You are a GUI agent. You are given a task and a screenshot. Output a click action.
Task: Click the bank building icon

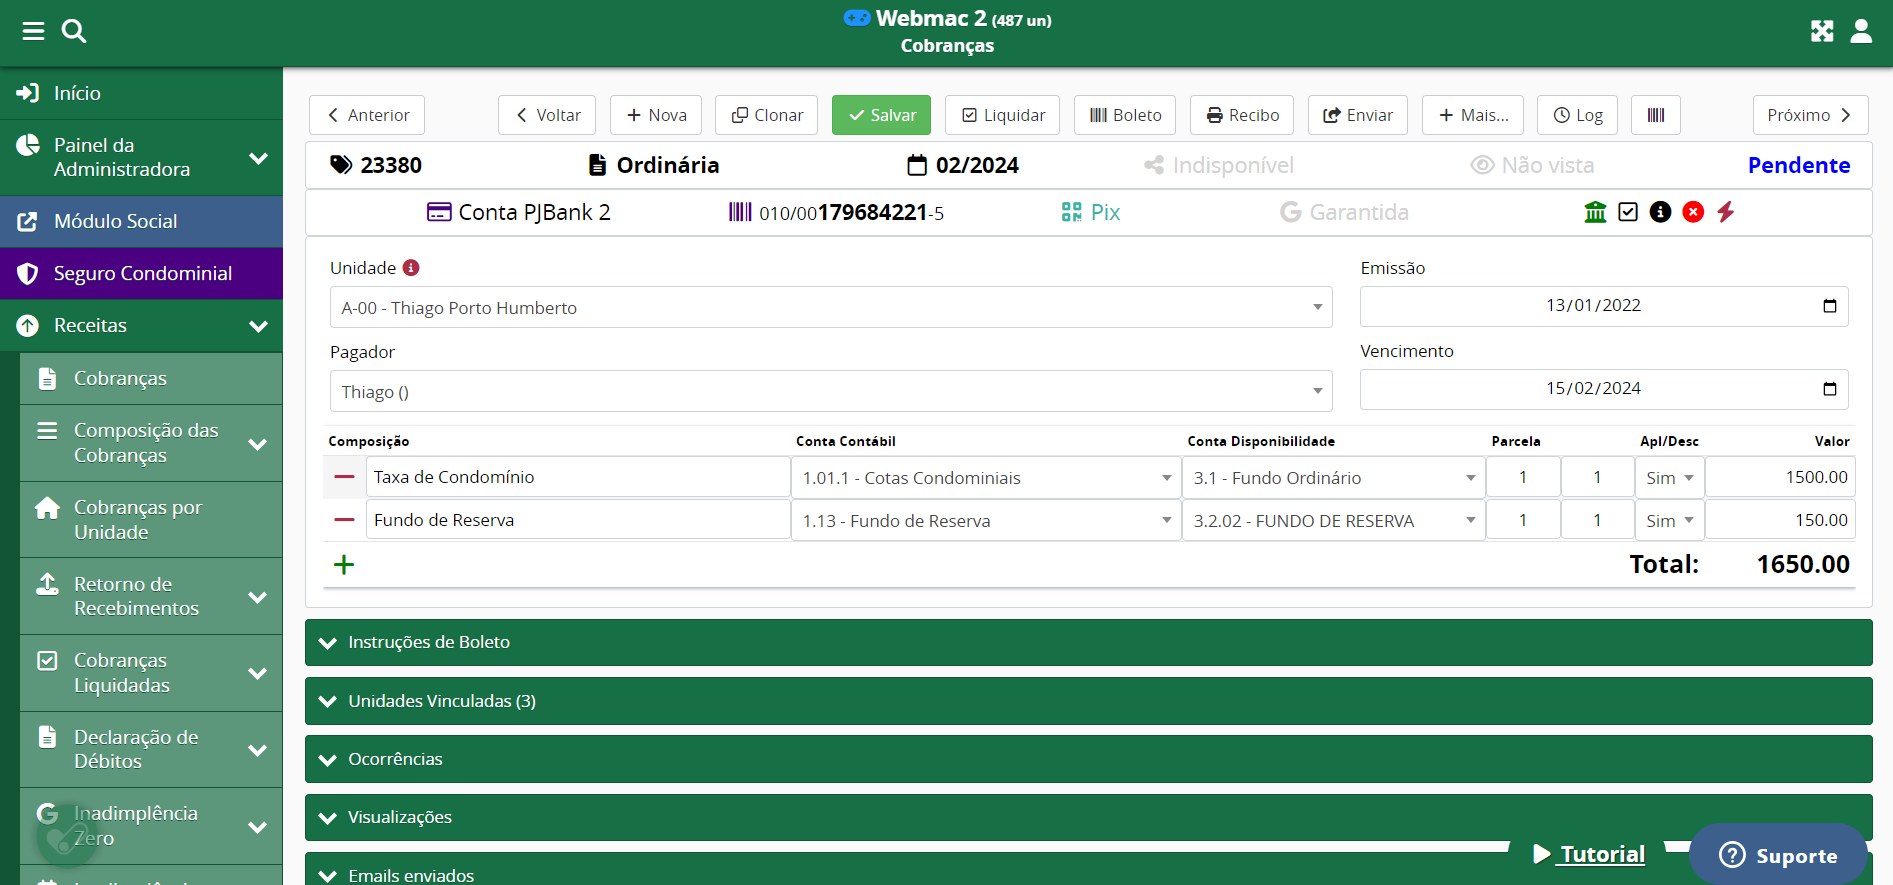coord(1595,212)
